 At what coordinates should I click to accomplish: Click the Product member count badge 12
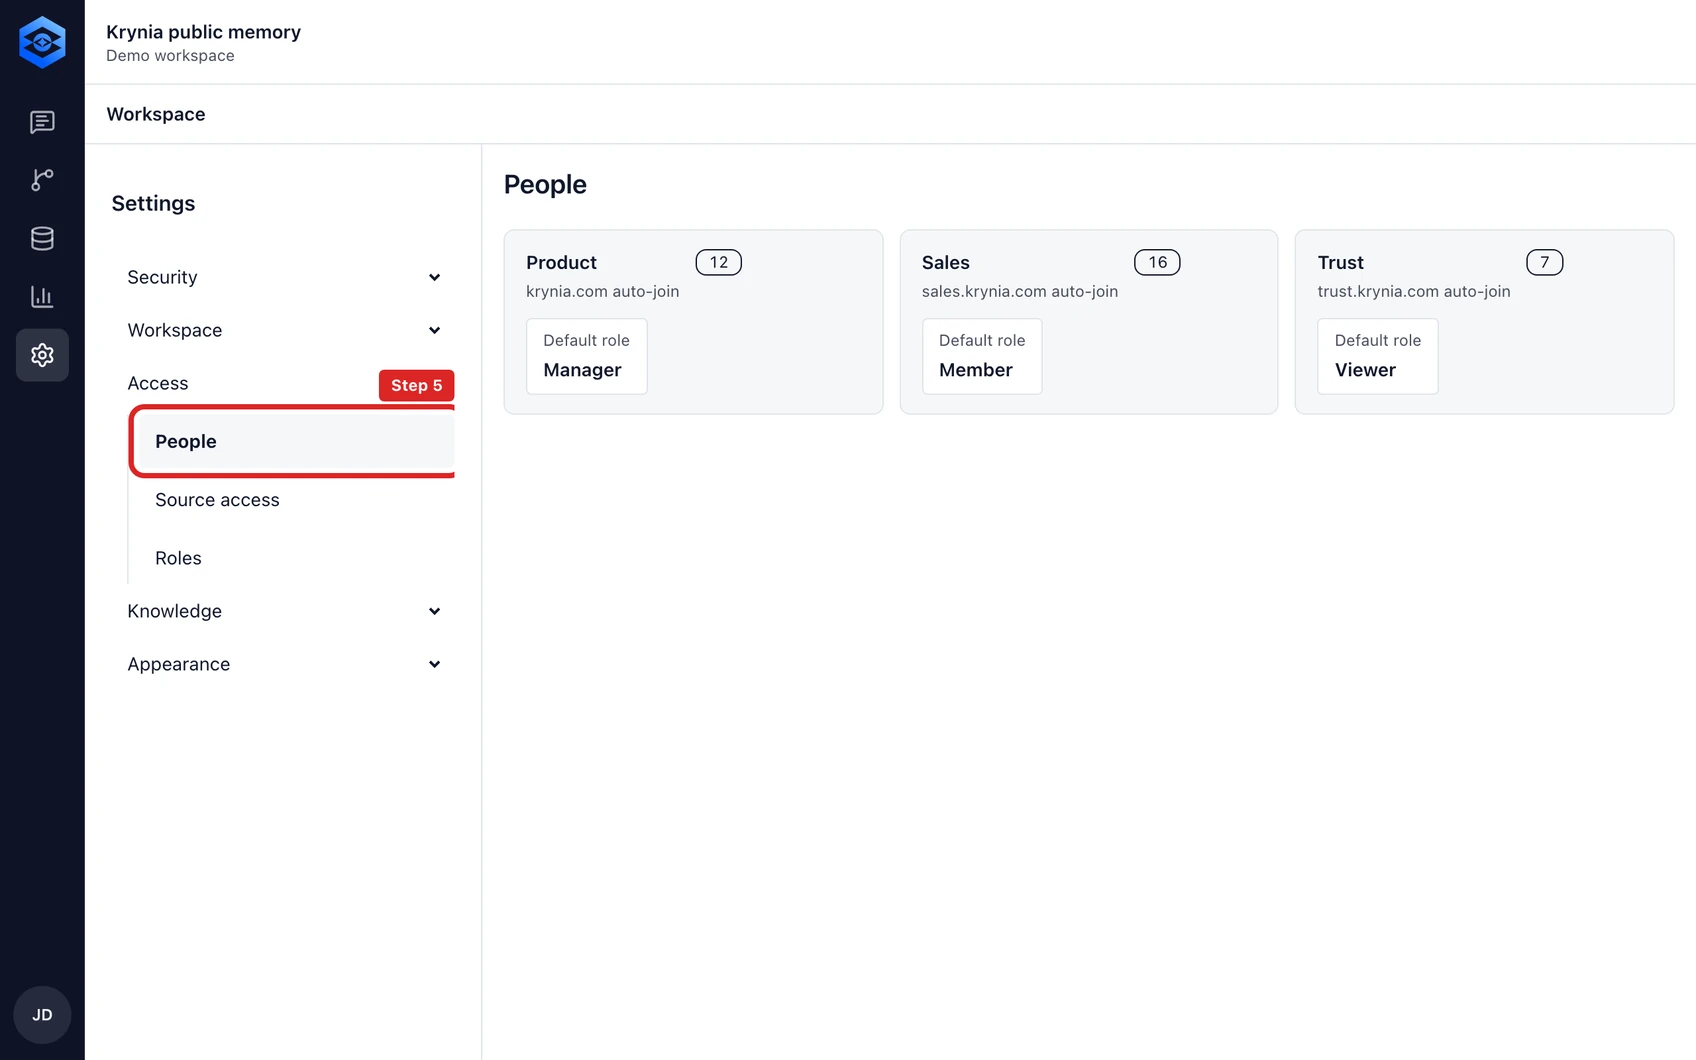click(719, 262)
